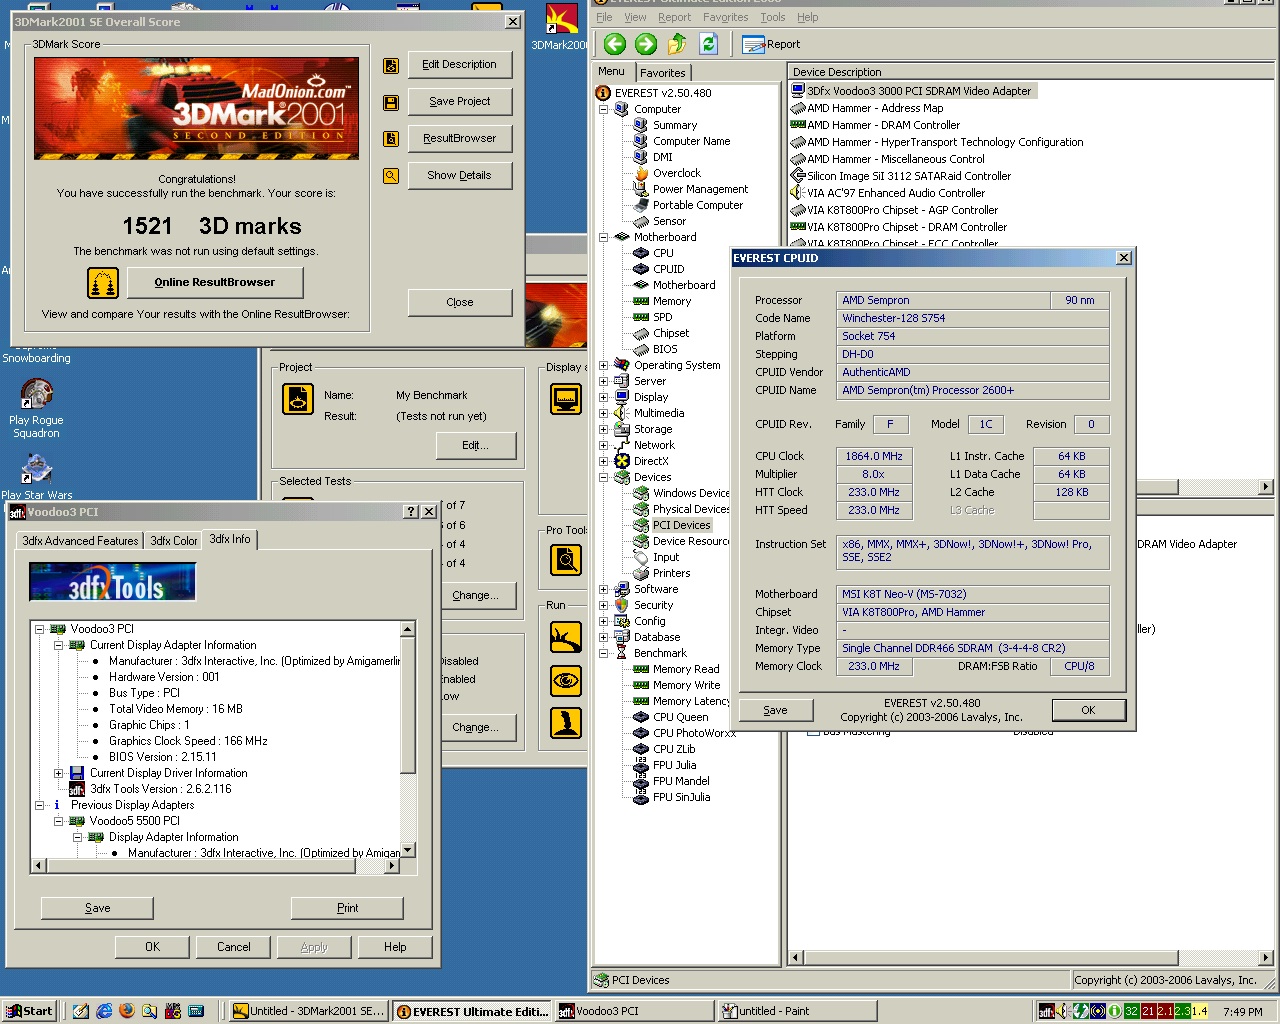The width and height of the screenshot is (1280, 1024).
Task: Click the Start button
Action: click(x=29, y=1011)
